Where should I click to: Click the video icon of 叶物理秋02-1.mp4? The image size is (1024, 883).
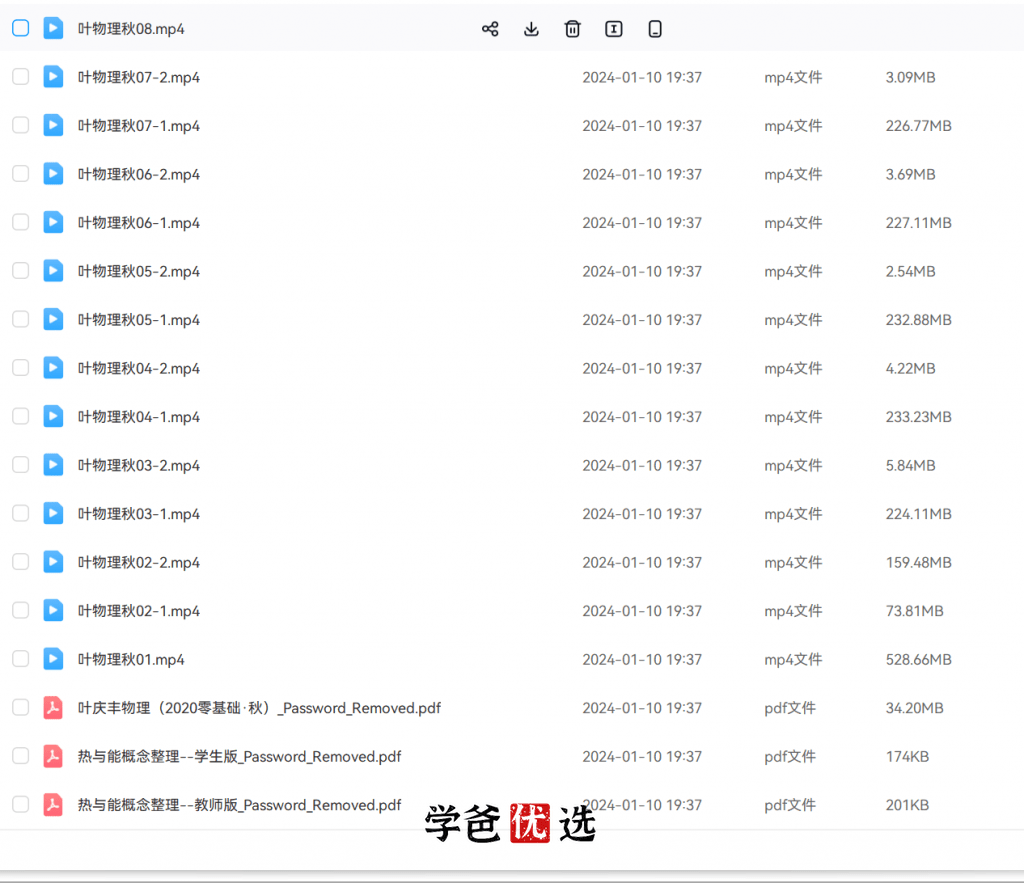tap(53, 610)
